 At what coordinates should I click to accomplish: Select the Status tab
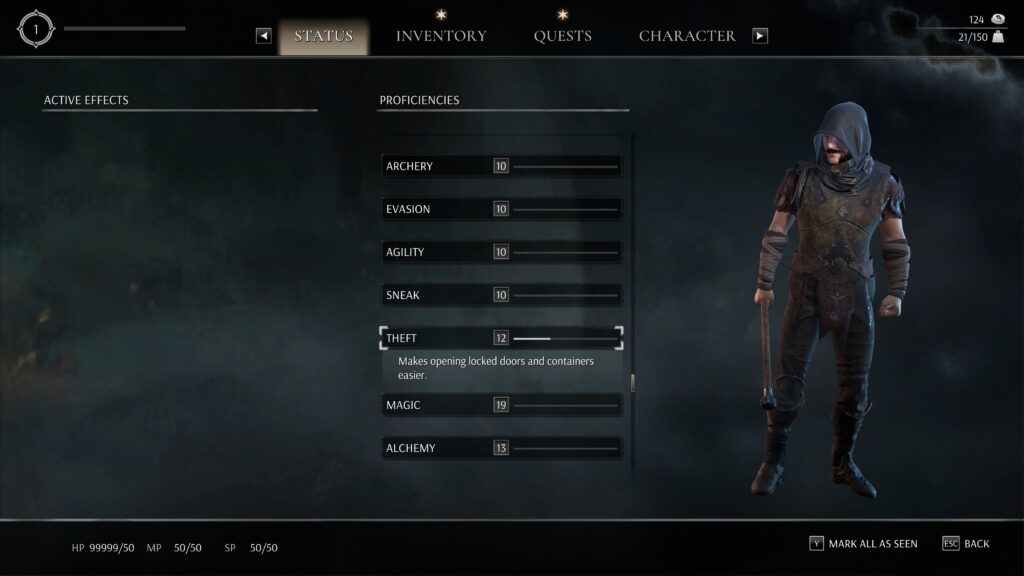[324, 37]
